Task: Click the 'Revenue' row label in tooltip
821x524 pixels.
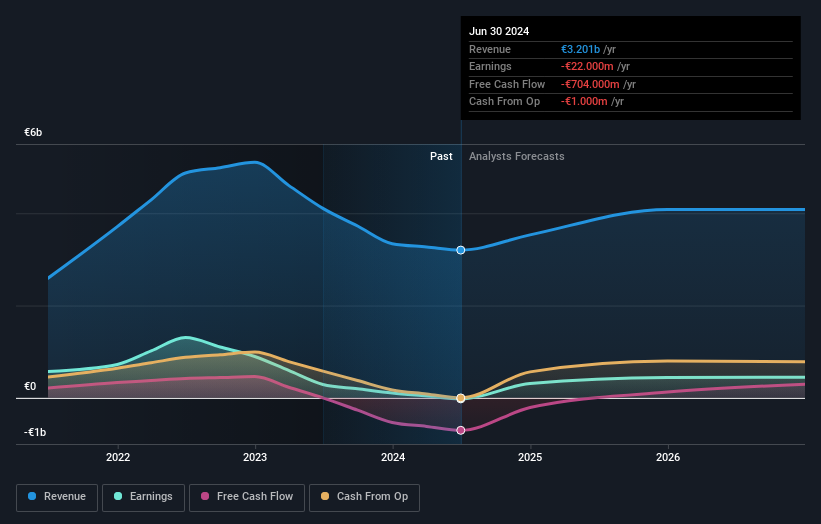Action: (490, 49)
